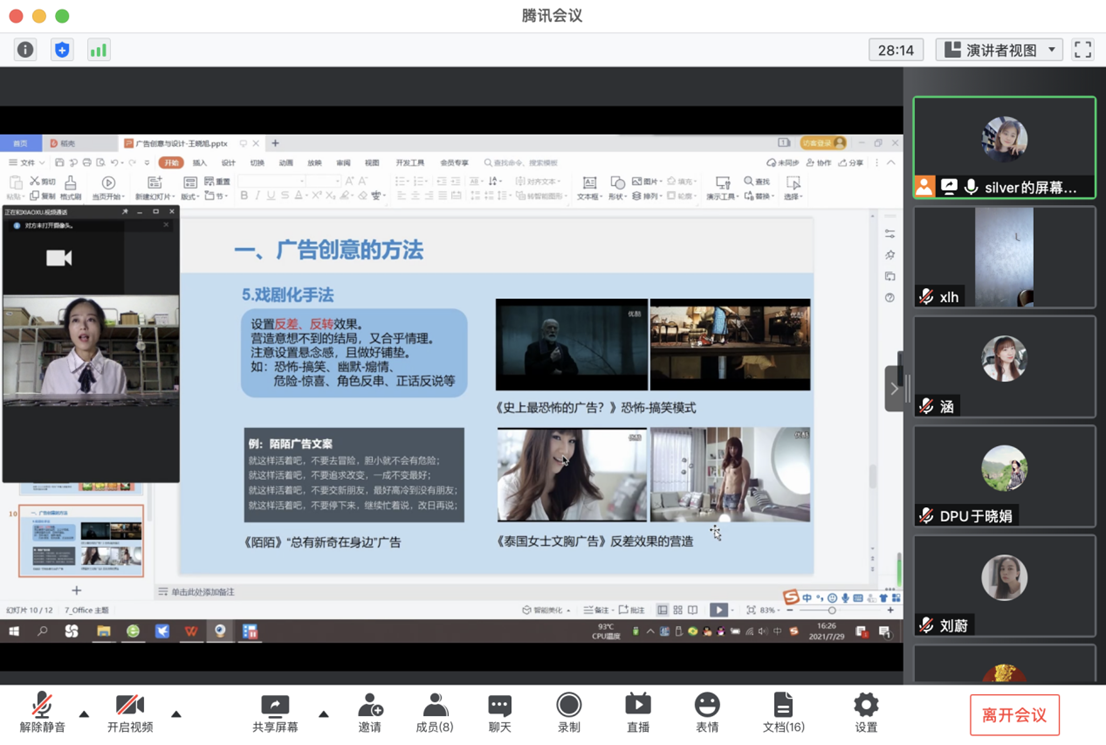1106x745 pixels.
Task: Switch WPS to normal view in status bar
Action: 662,610
